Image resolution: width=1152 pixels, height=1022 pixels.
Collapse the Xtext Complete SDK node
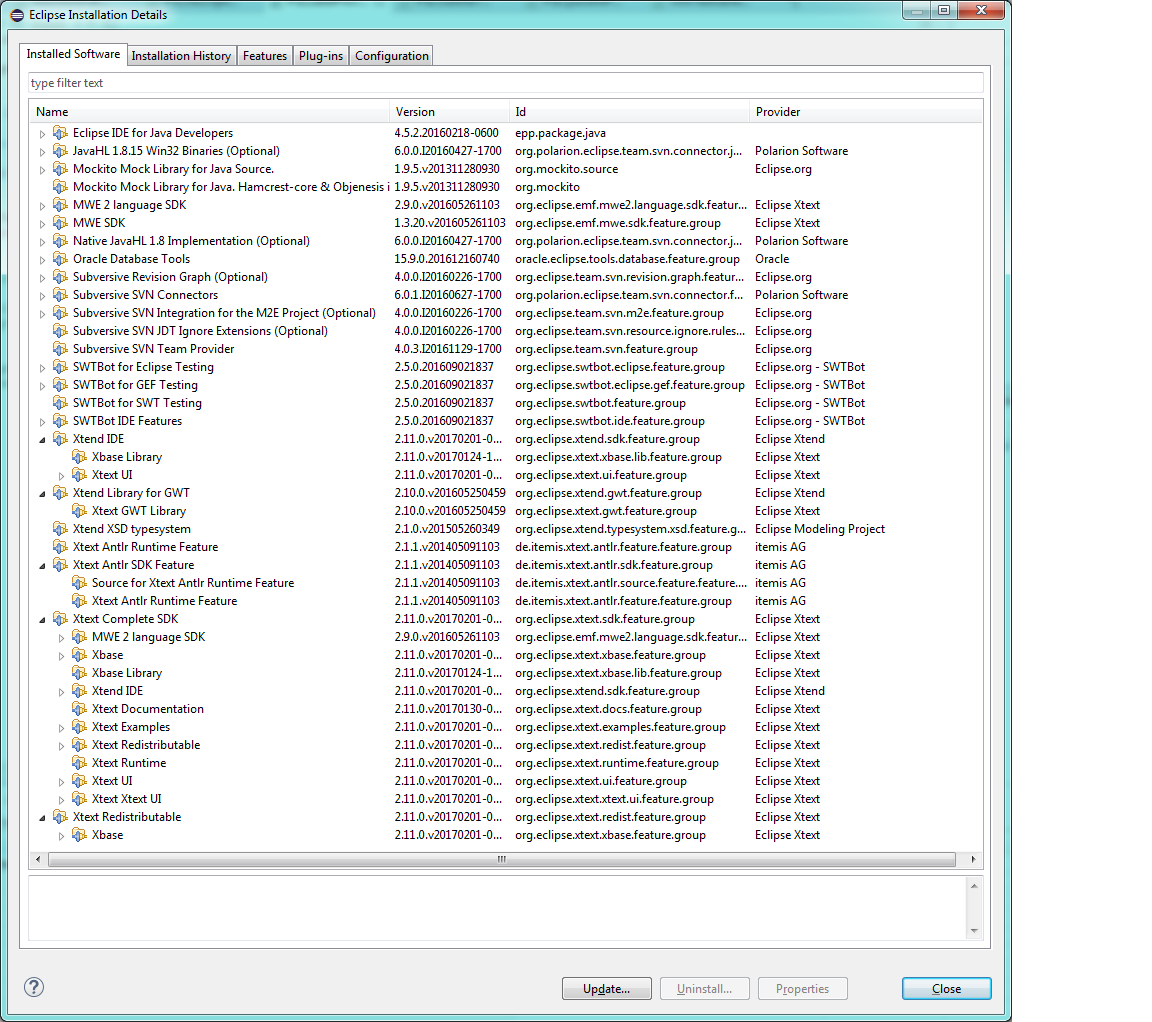[x=42, y=619]
